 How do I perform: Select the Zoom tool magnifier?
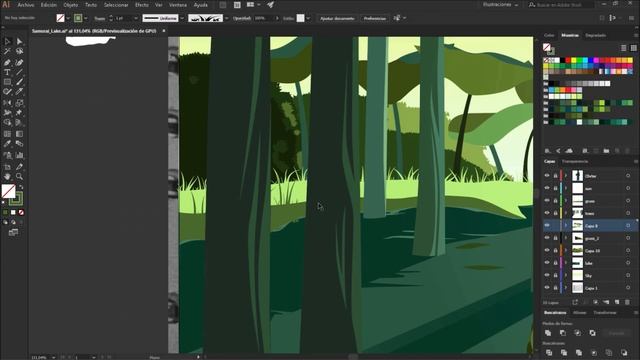19,176
